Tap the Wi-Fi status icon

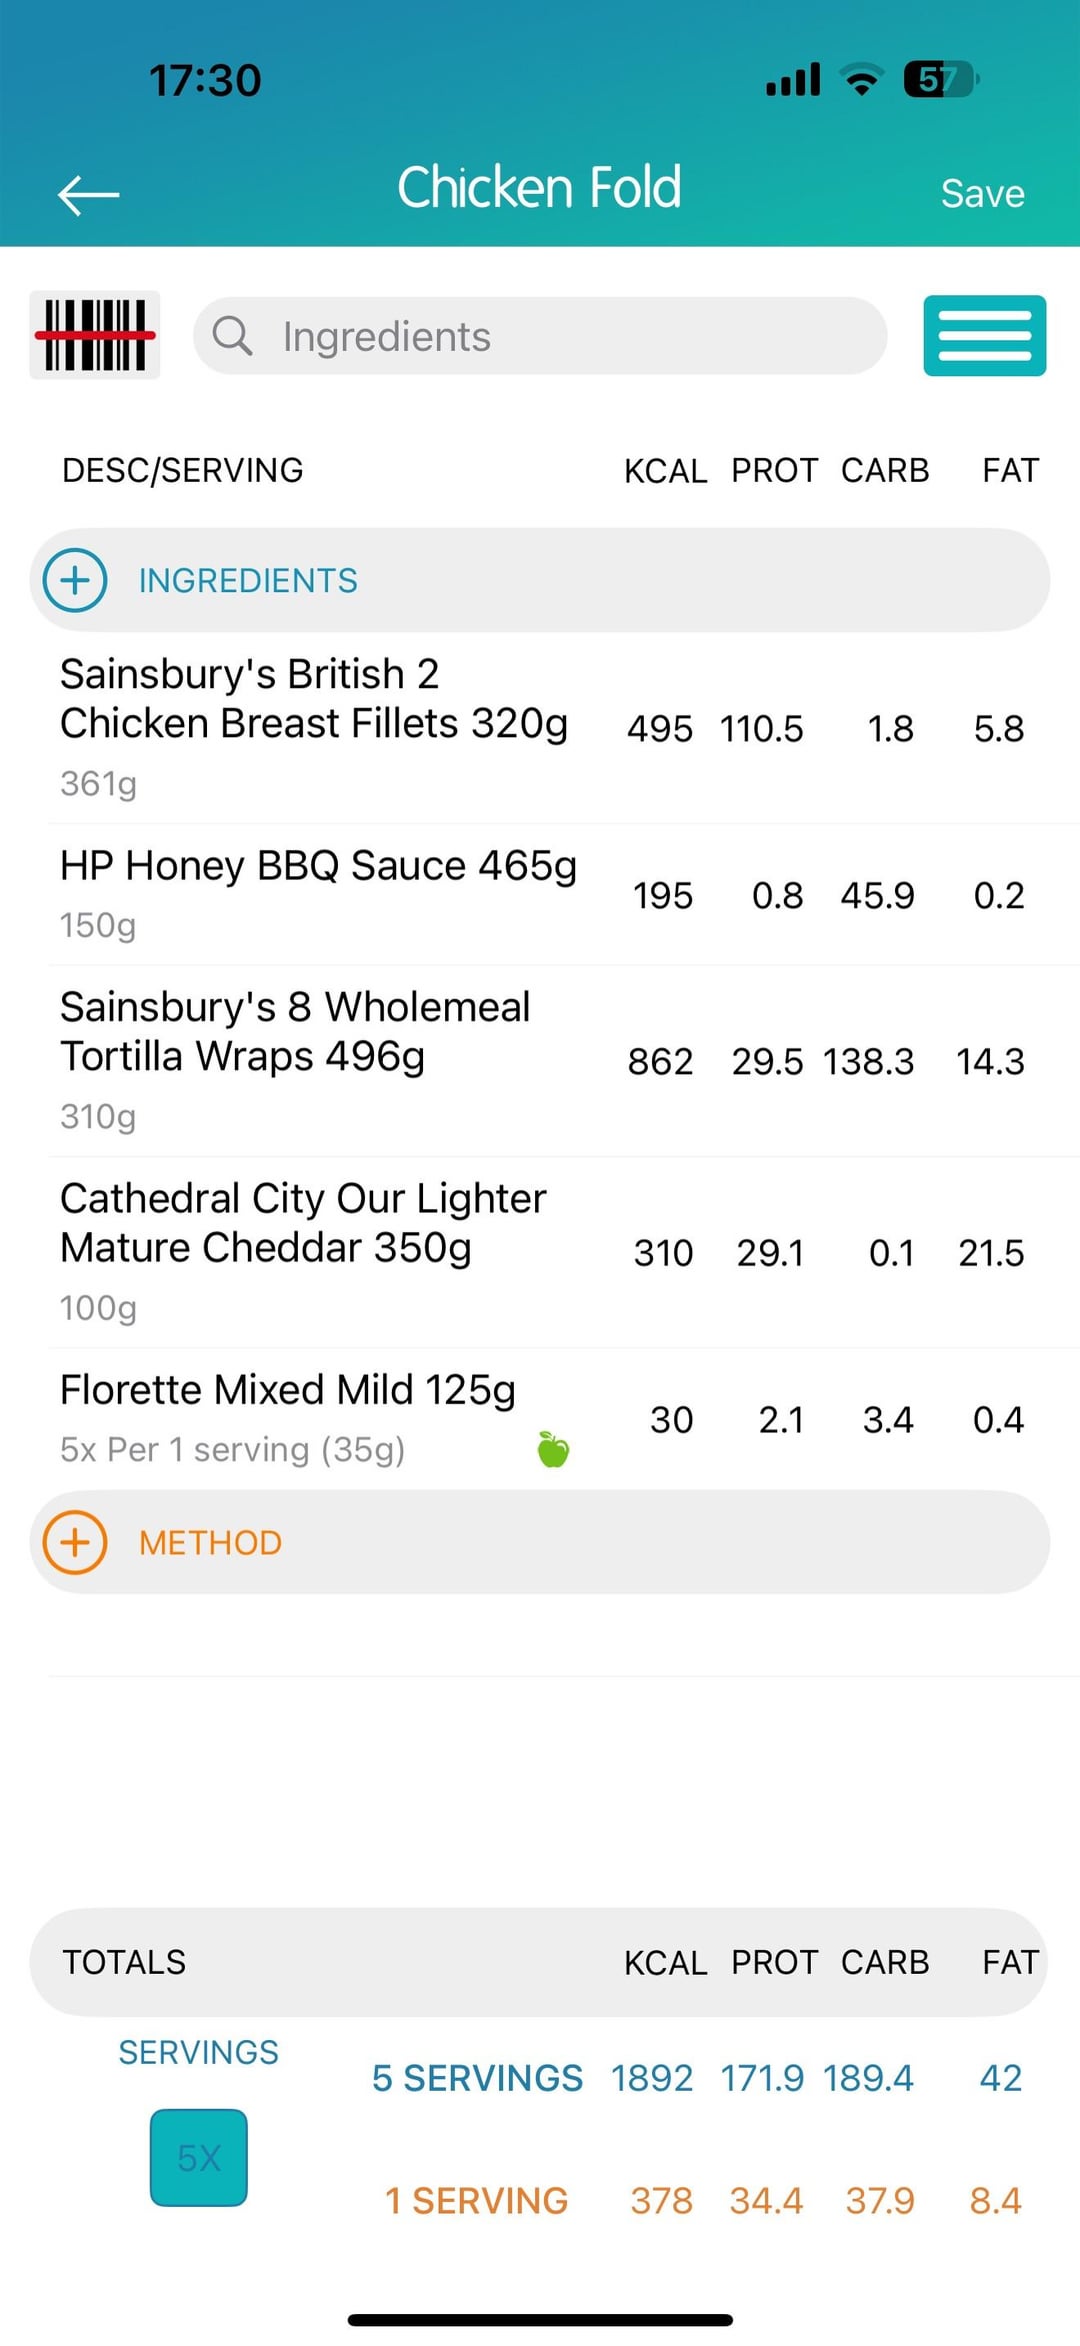(861, 79)
